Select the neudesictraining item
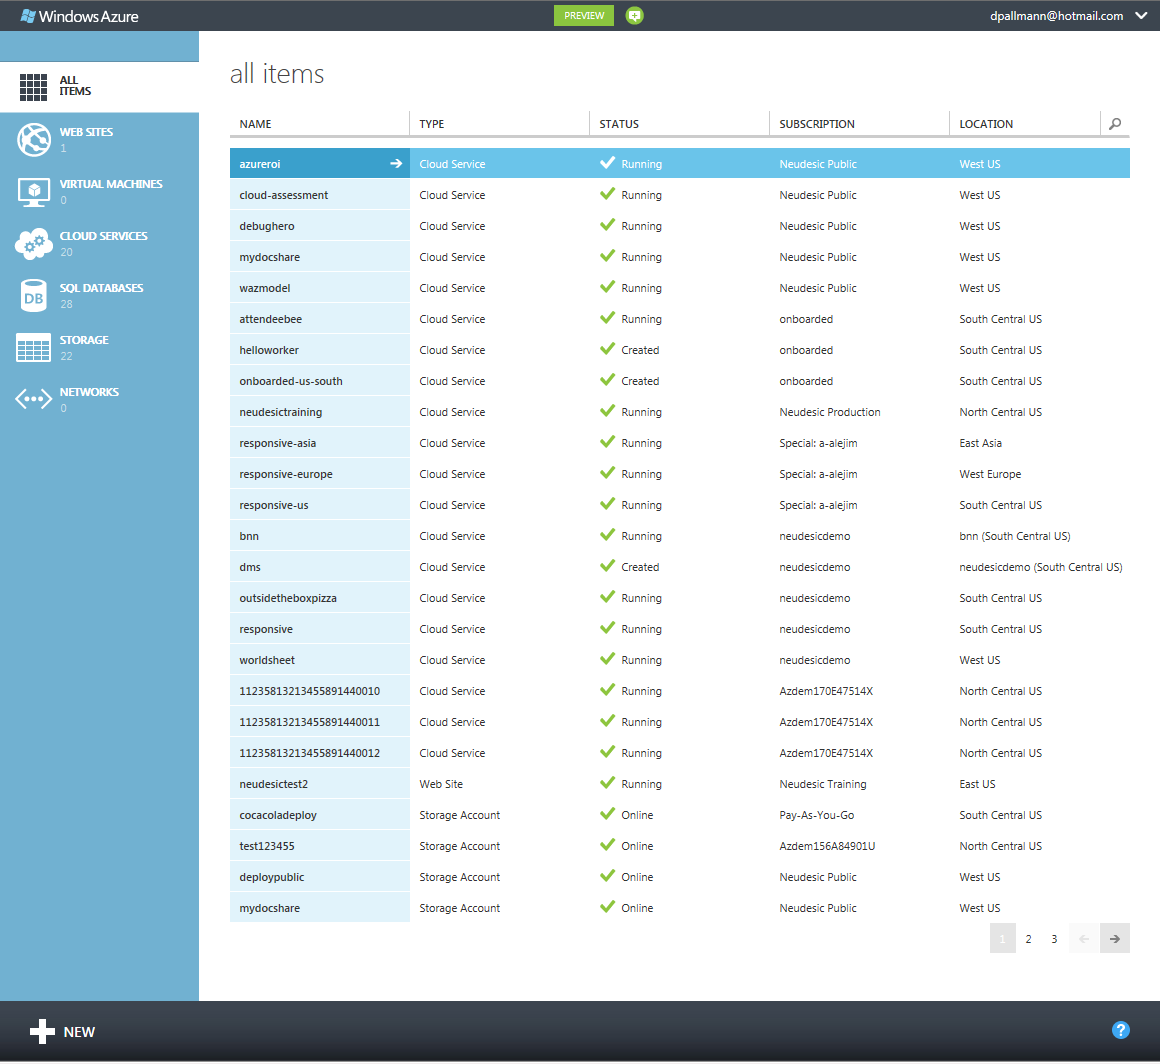 [280, 413]
